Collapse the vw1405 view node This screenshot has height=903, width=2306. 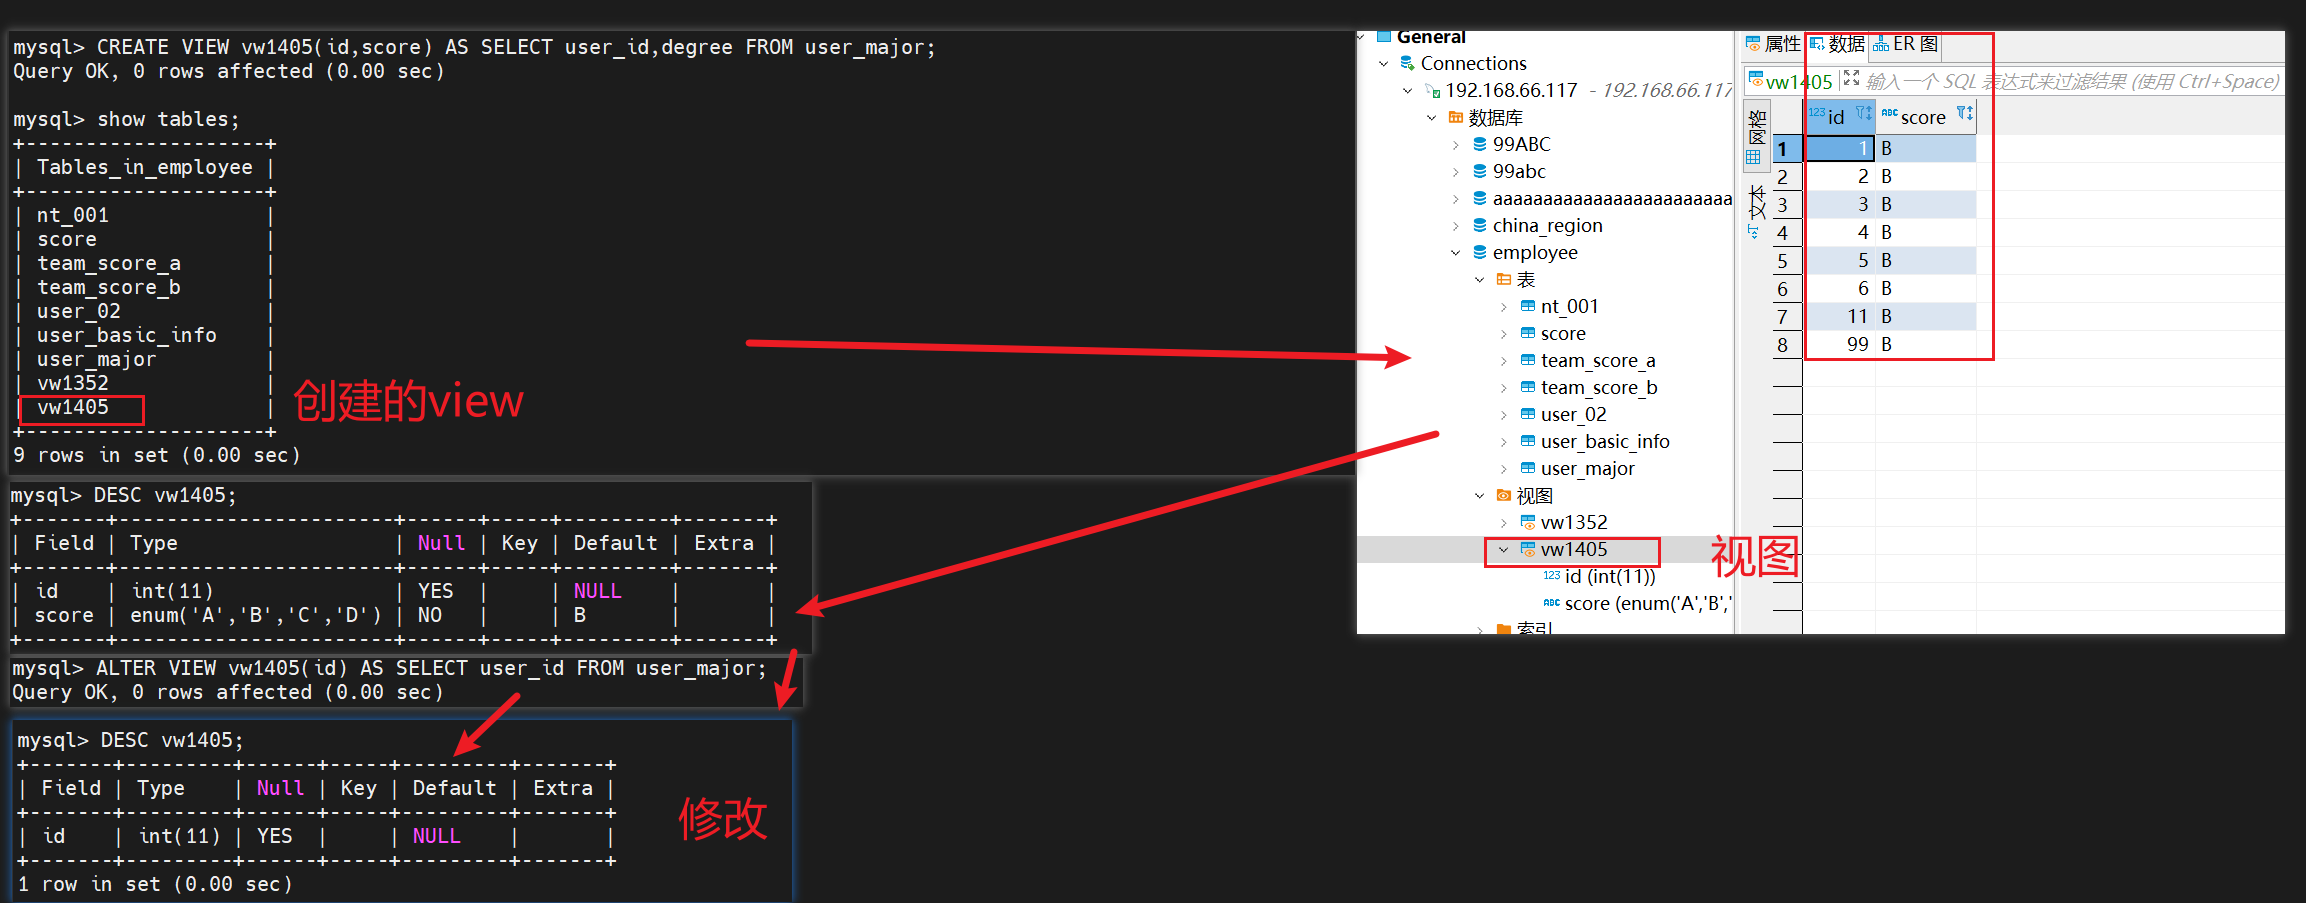[x=1504, y=550]
